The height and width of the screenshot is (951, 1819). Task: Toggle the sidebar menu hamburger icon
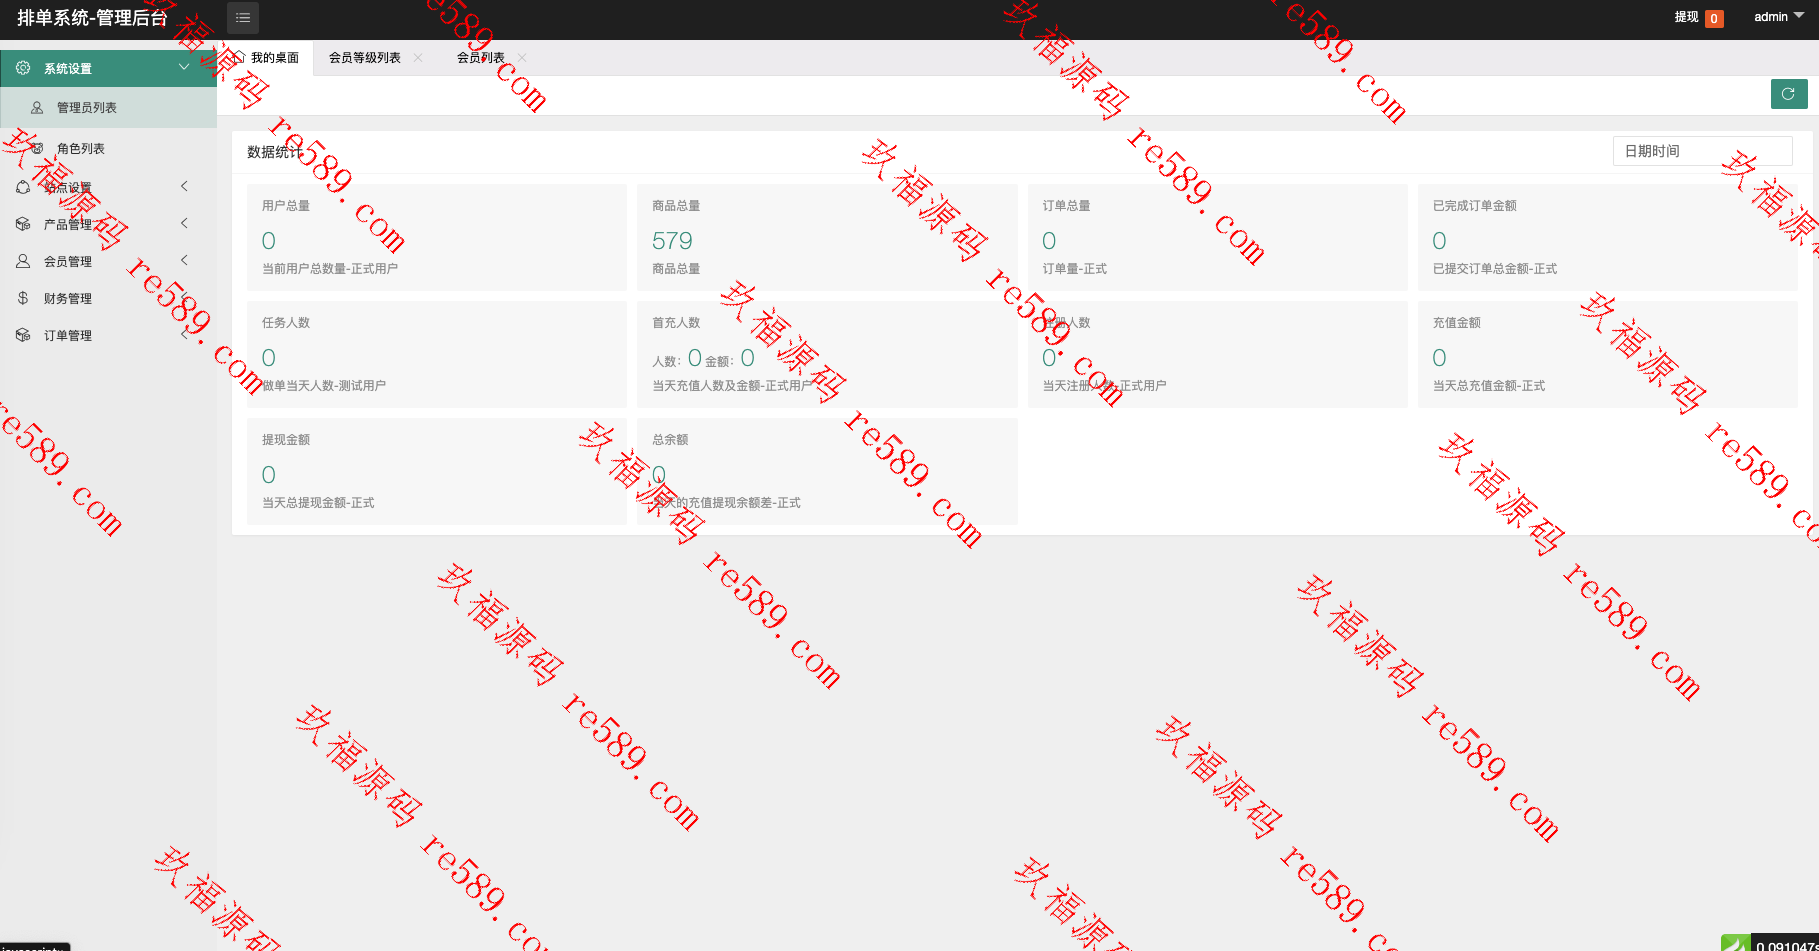243,18
